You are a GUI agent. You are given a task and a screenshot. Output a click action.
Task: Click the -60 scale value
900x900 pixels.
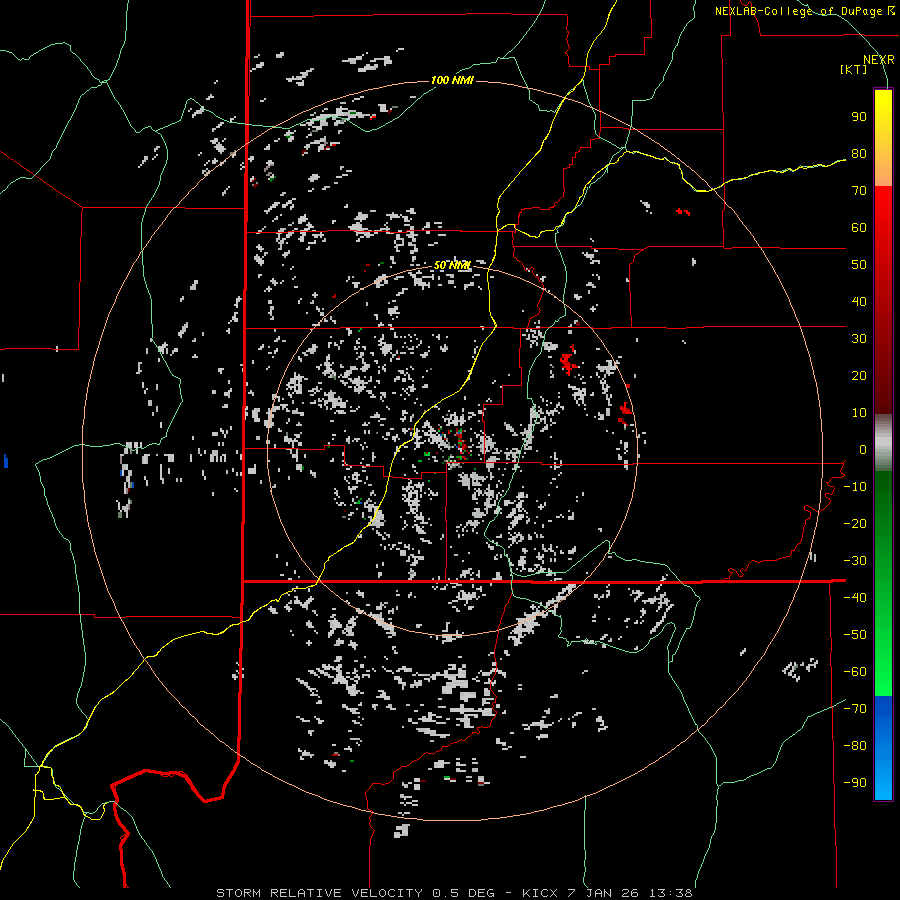click(855, 672)
